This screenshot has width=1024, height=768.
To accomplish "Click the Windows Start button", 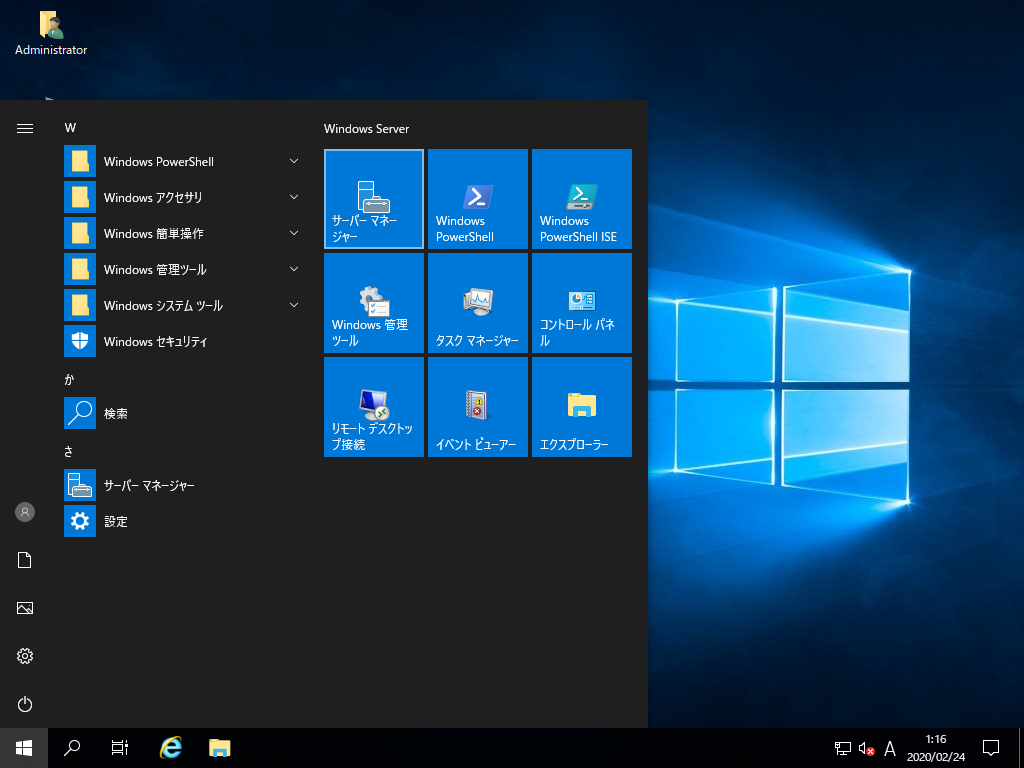I will pyautogui.click(x=24, y=748).
